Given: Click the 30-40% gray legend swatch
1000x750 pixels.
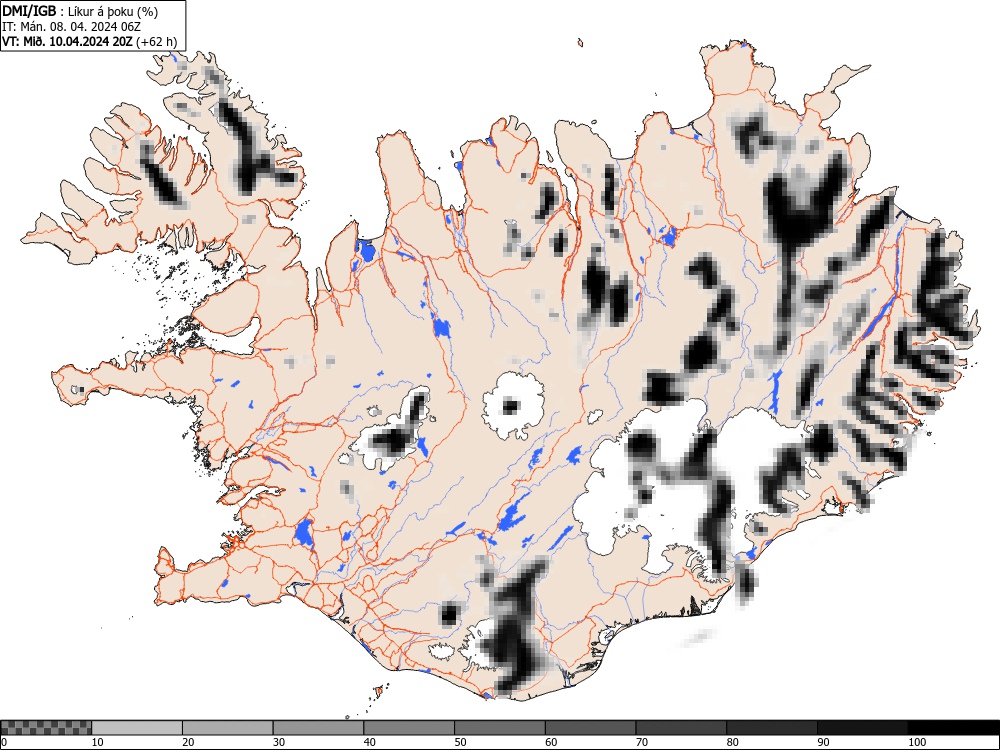Looking at the screenshot, I should (318, 728).
